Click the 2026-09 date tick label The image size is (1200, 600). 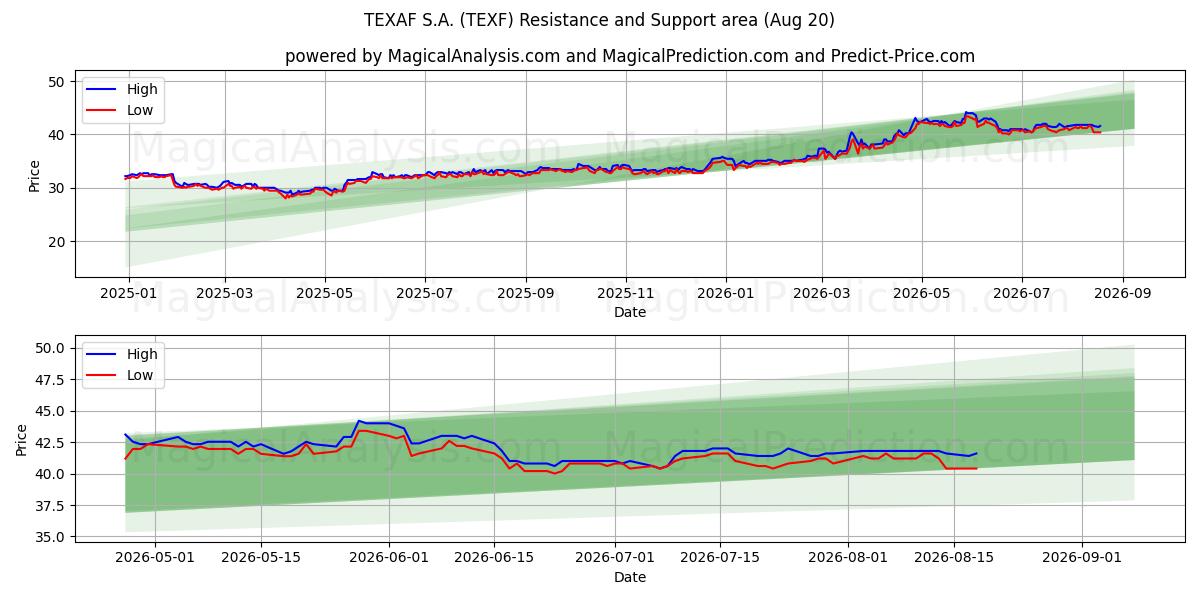1123,293
